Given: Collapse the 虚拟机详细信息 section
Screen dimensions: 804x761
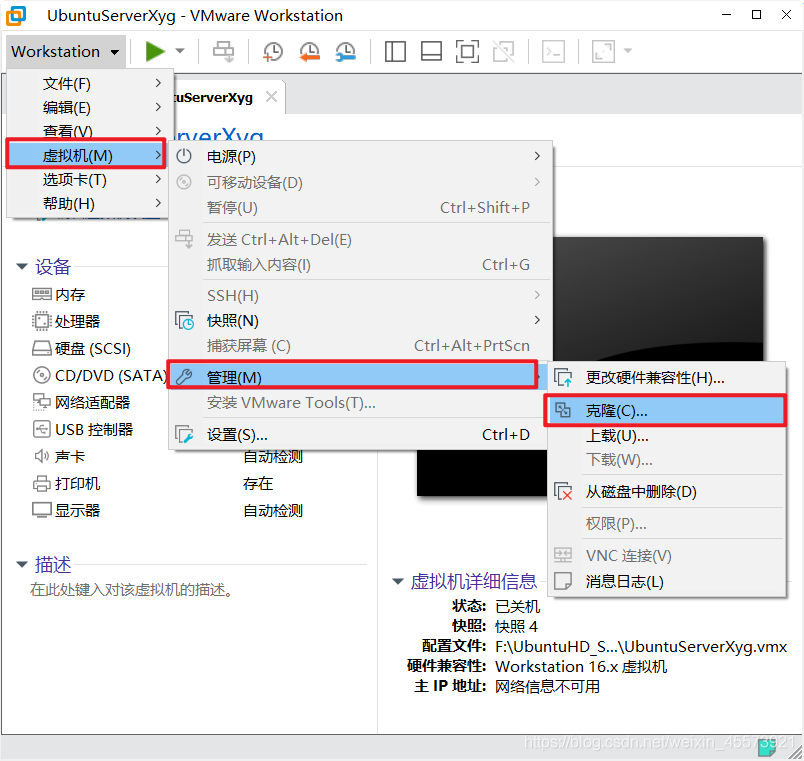Looking at the screenshot, I should (x=397, y=581).
